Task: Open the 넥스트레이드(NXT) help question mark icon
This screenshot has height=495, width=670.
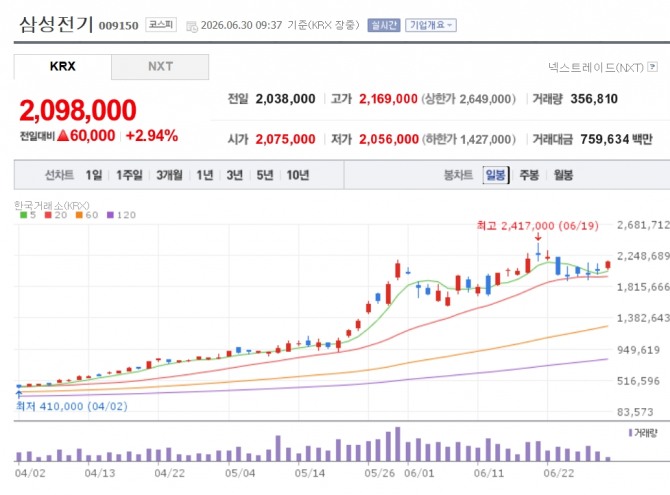Action: coord(652,67)
